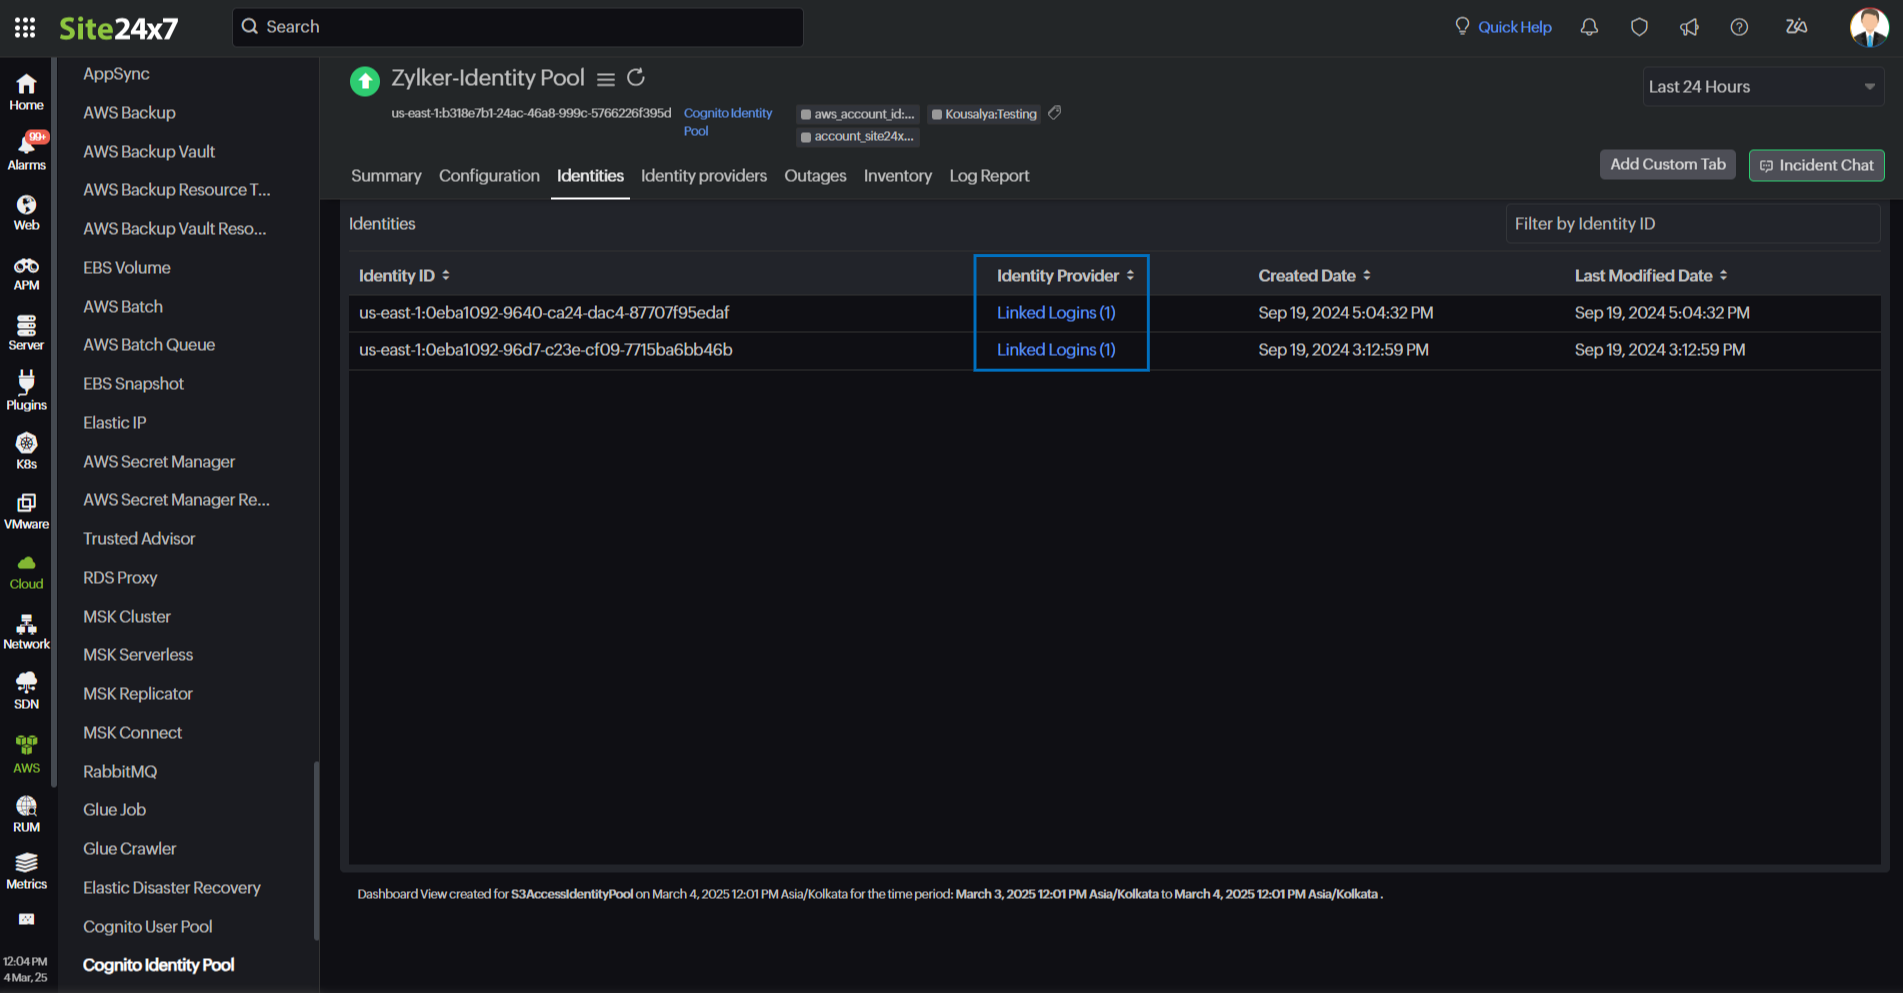Switch to the Identity providers tab
Screen dimensions: 1903x993
(703, 176)
